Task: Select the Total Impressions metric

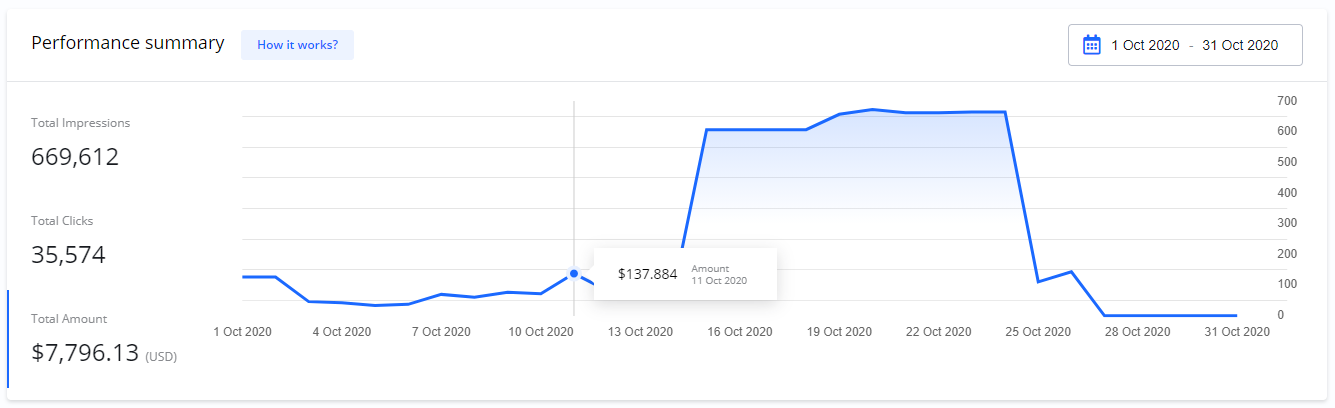Action: (80, 143)
